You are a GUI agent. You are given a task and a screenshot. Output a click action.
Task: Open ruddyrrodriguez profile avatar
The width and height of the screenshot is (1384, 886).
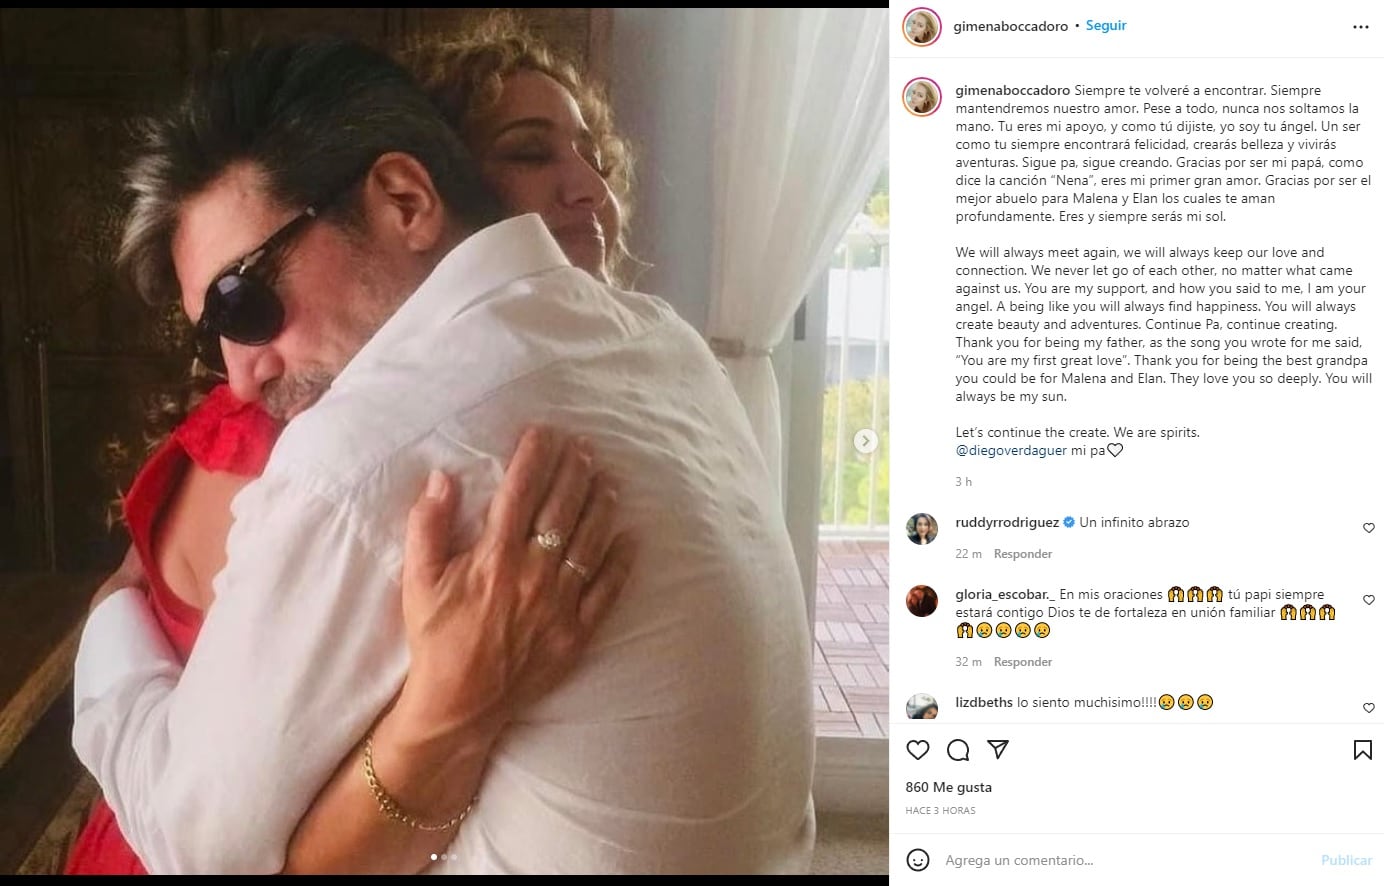point(922,528)
